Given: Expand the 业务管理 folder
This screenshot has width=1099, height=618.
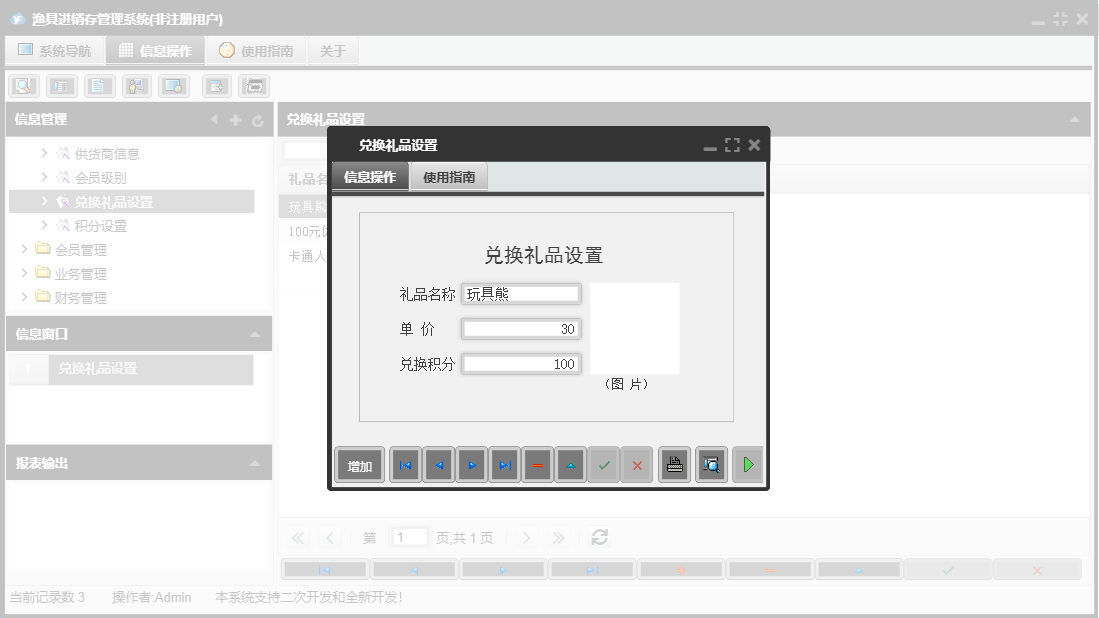Looking at the screenshot, I should click(x=25, y=273).
